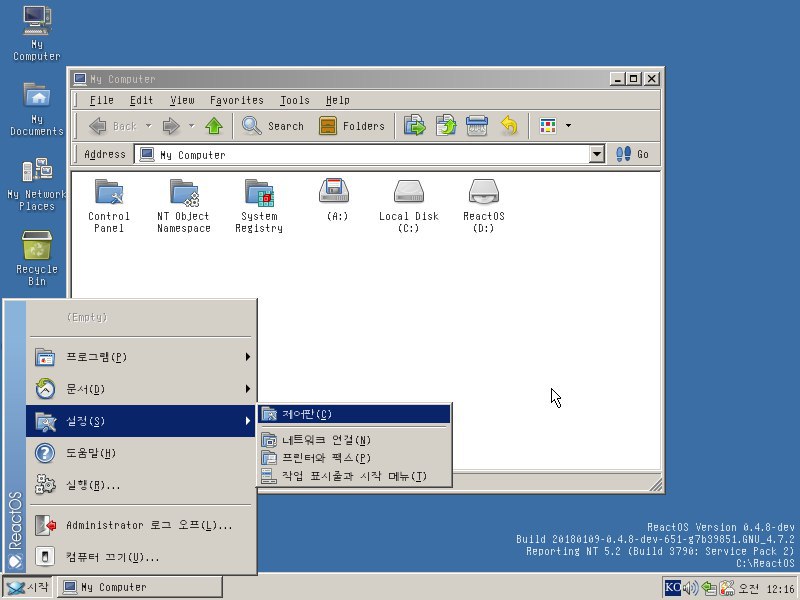Image resolution: width=800 pixels, height=600 pixels.
Task: Select My Computer desktop icon
Action: pos(37,34)
